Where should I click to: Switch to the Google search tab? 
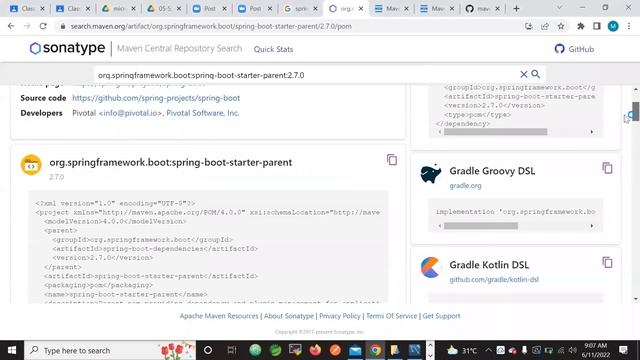point(301,9)
